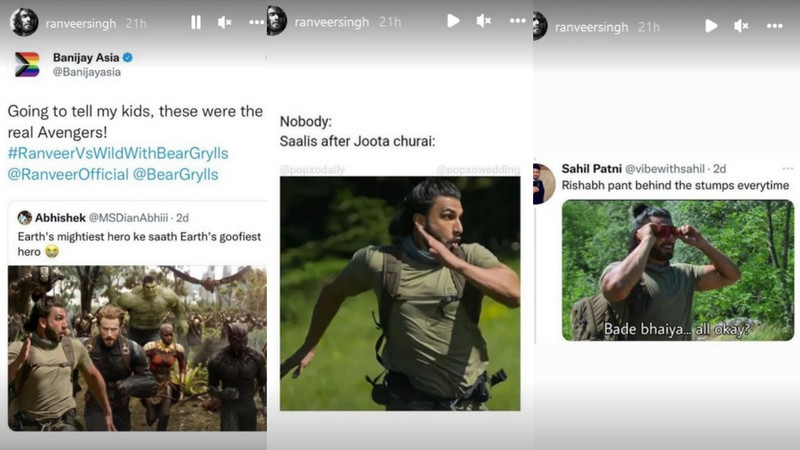Click the Banijay Asia verified badge
This screenshot has width=800, height=450.
(x=128, y=58)
